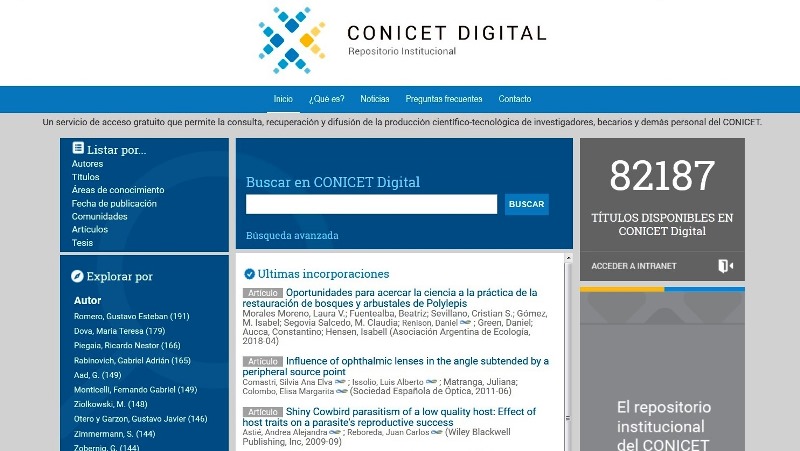The image size is (800, 451).
Task: Open the ¿Qué es? menu
Action: 327,99
